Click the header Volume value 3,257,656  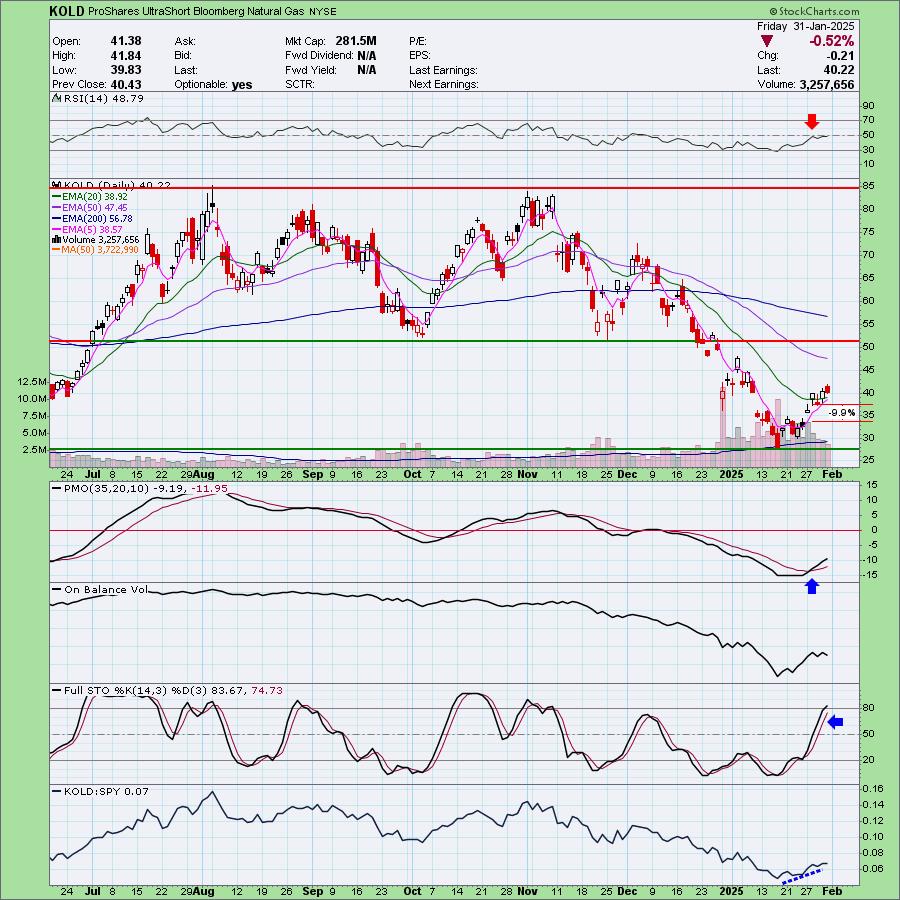pyautogui.click(x=827, y=84)
